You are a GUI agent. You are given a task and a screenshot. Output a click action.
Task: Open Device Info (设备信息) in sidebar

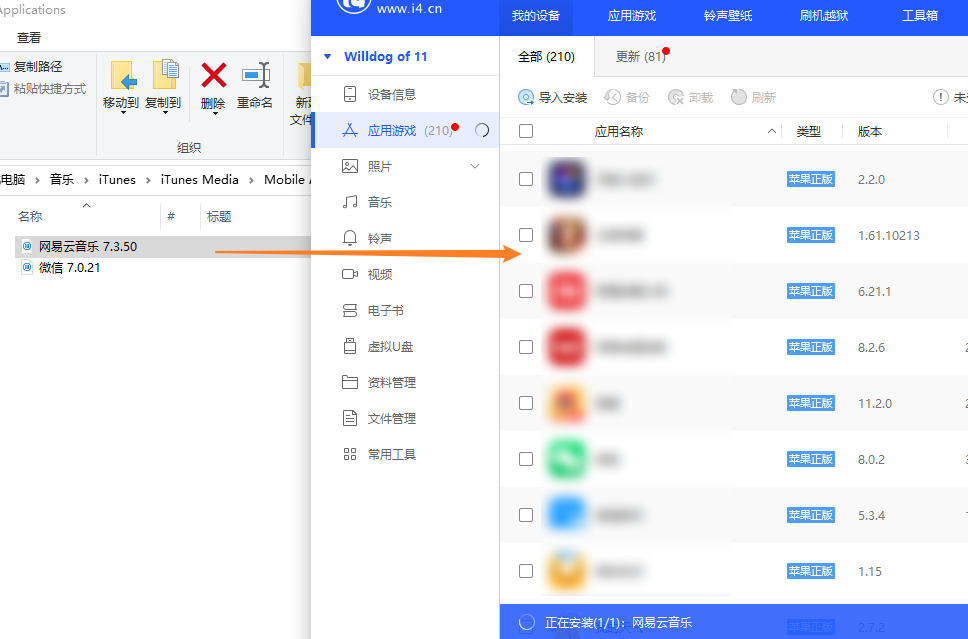point(391,95)
